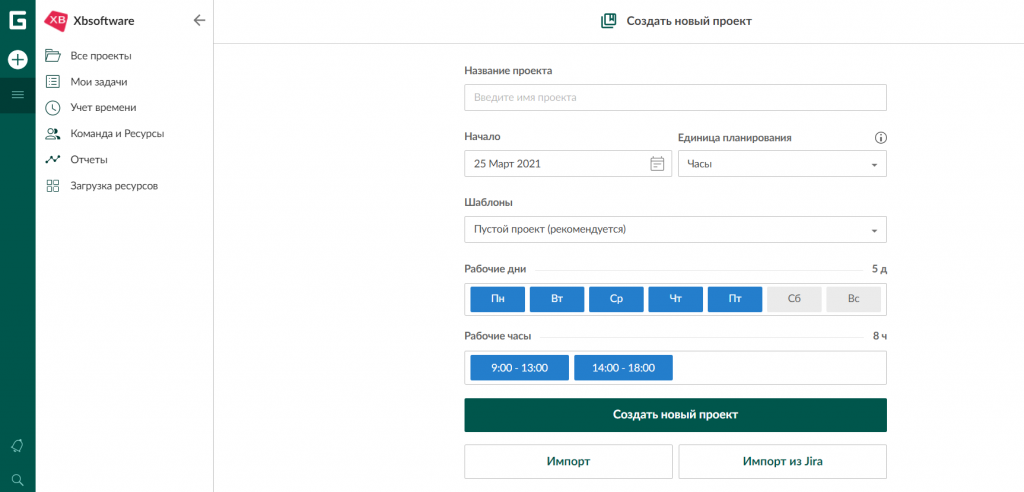The width and height of the screenshot is (1024, 492).
Task: Toggle Sunday (Вс) working day
Action: pyautogui.click(x=853, y=299)
